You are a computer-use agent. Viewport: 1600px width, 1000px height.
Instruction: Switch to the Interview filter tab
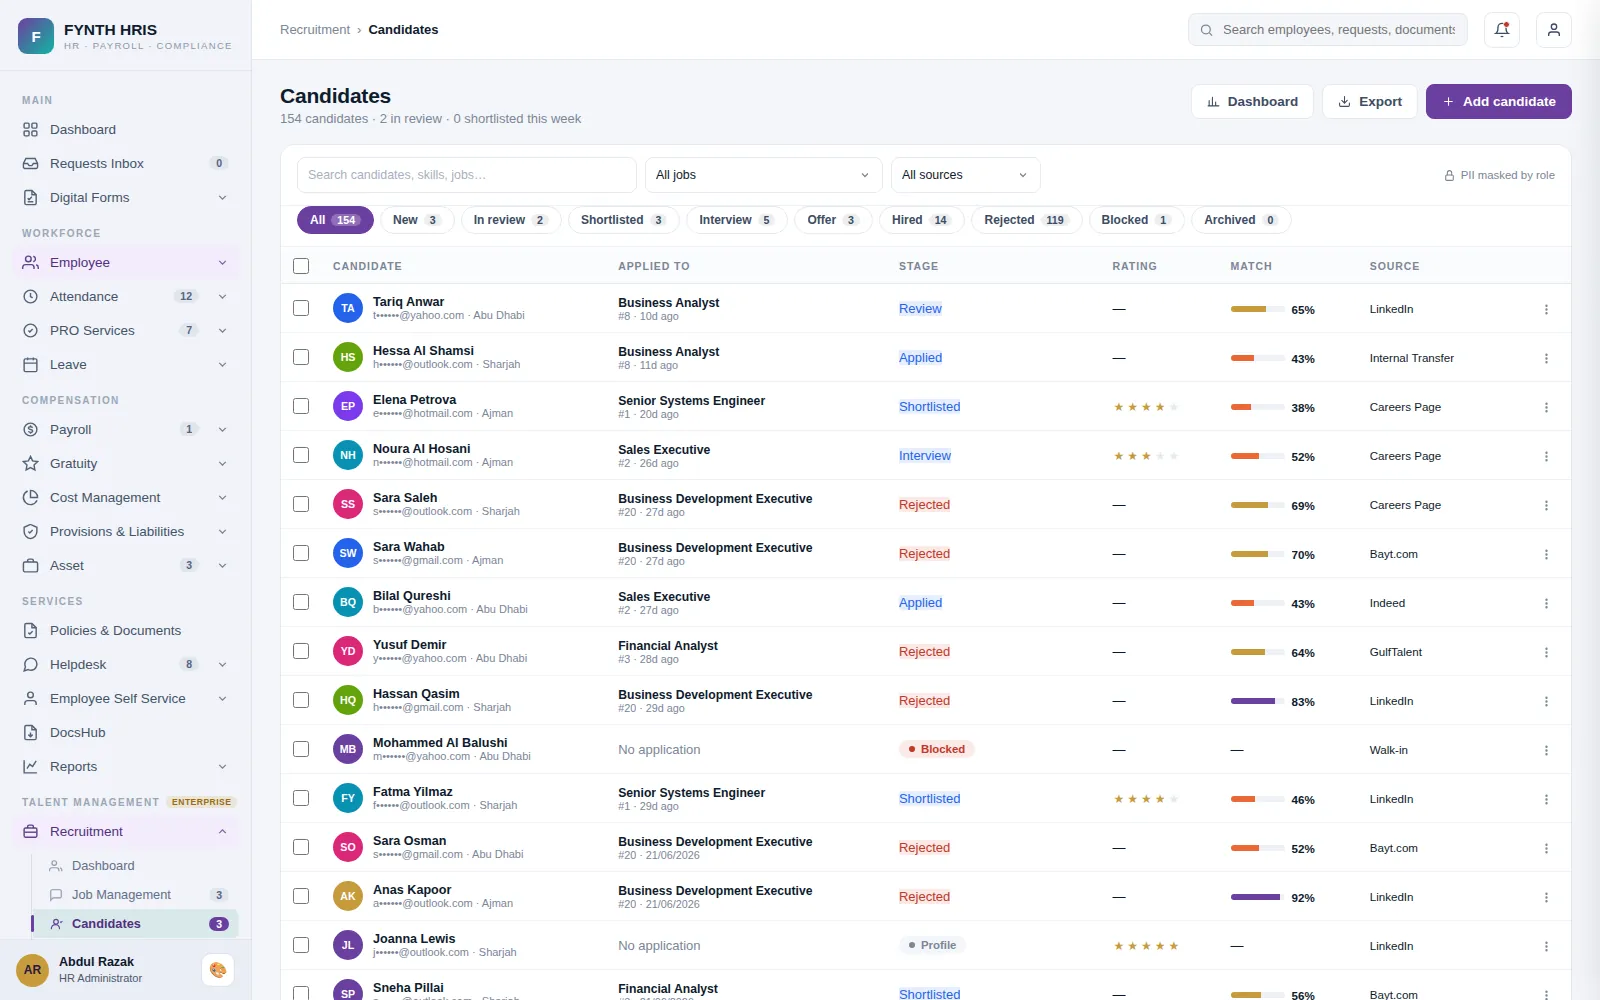point(736,220)
